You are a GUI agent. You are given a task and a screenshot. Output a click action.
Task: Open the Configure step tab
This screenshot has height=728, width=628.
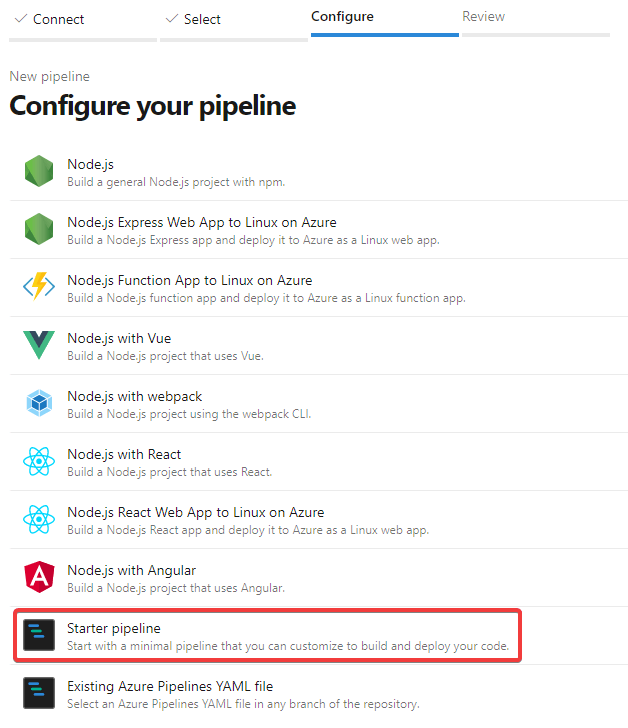(x=342, y=17)
